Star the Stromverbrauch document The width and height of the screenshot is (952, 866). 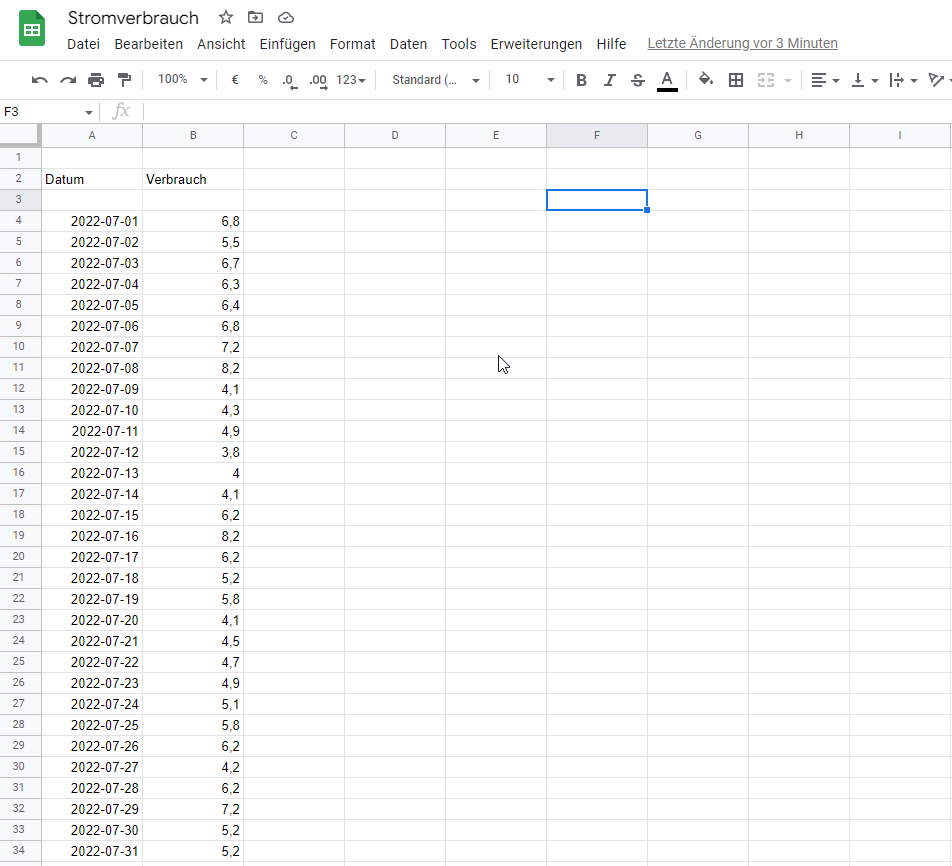coord(226,17)
